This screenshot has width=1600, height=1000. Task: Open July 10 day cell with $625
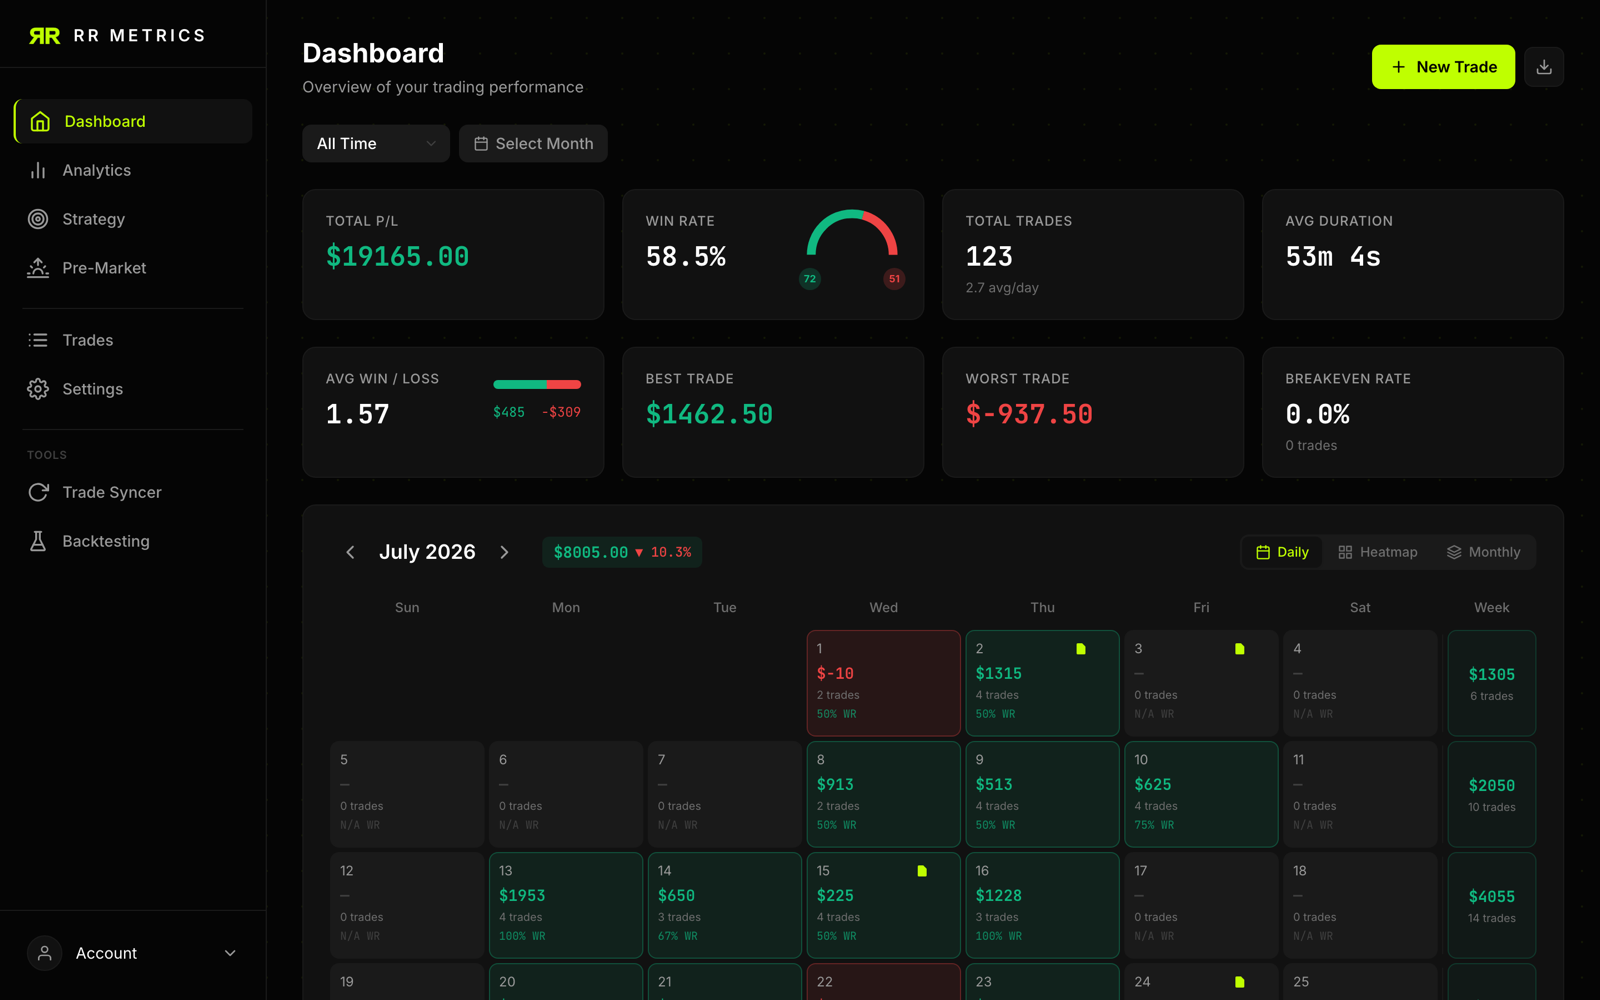(1201, 794)
